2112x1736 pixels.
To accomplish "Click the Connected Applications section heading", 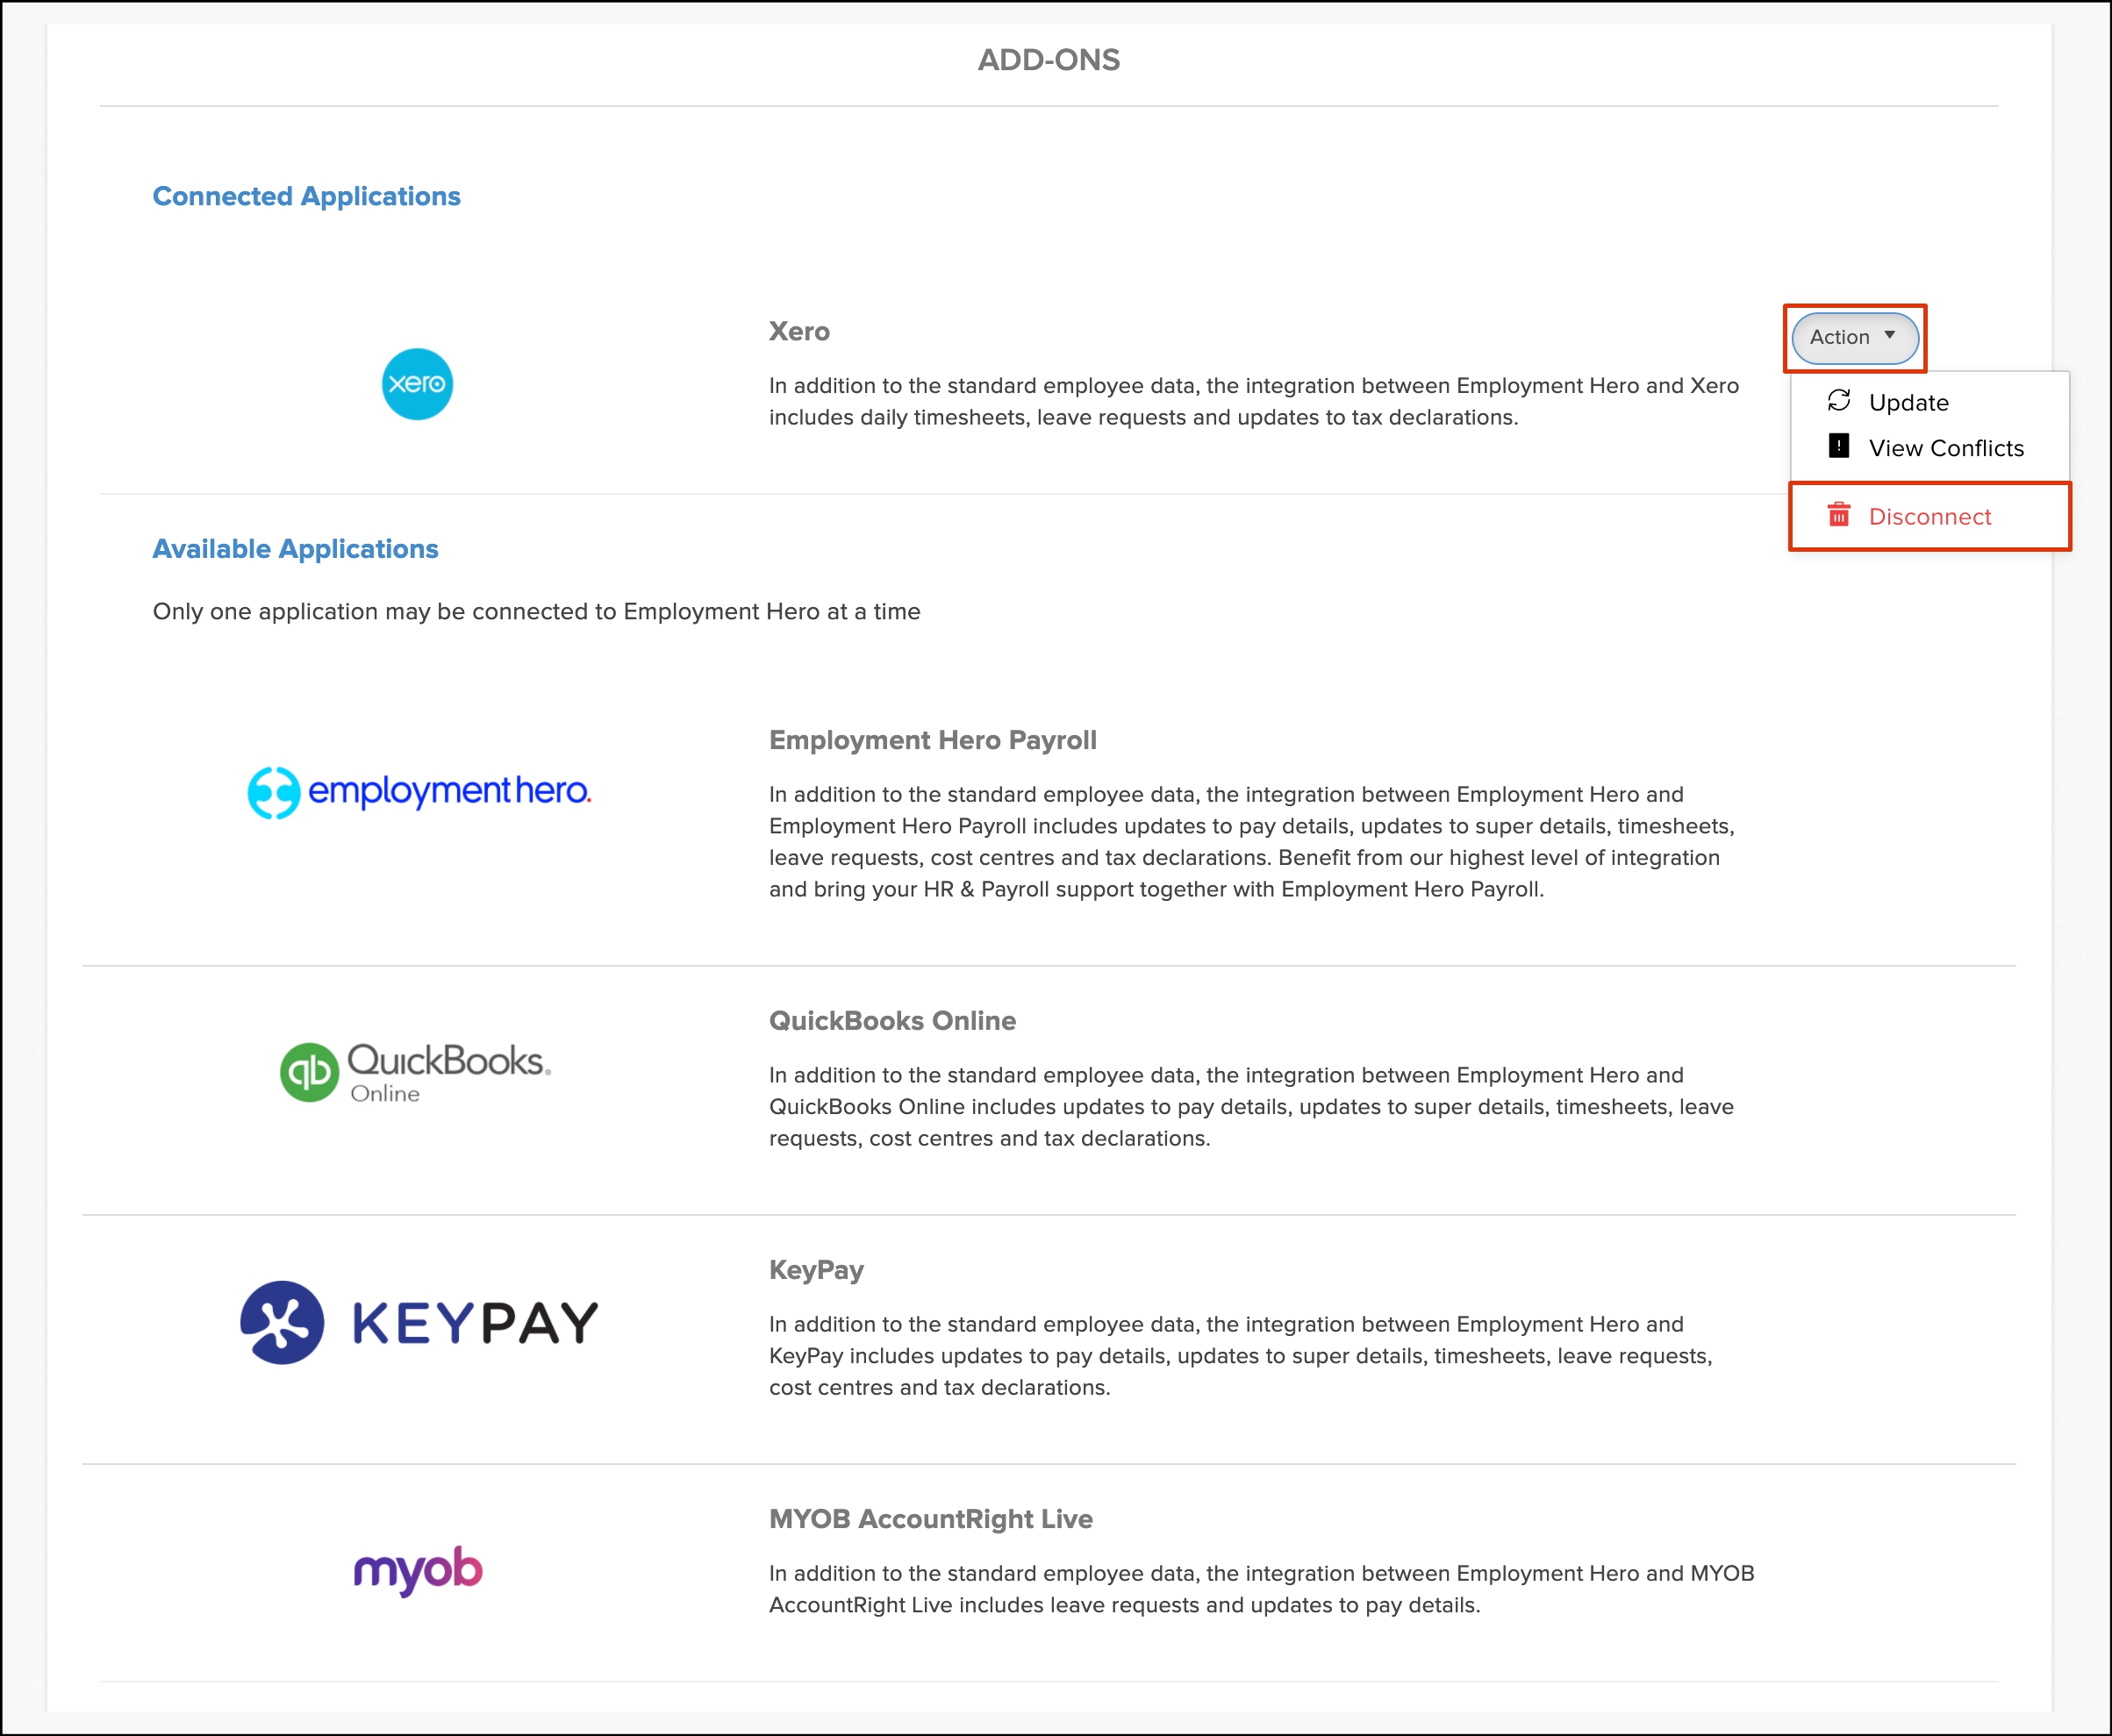I will 306,196.
